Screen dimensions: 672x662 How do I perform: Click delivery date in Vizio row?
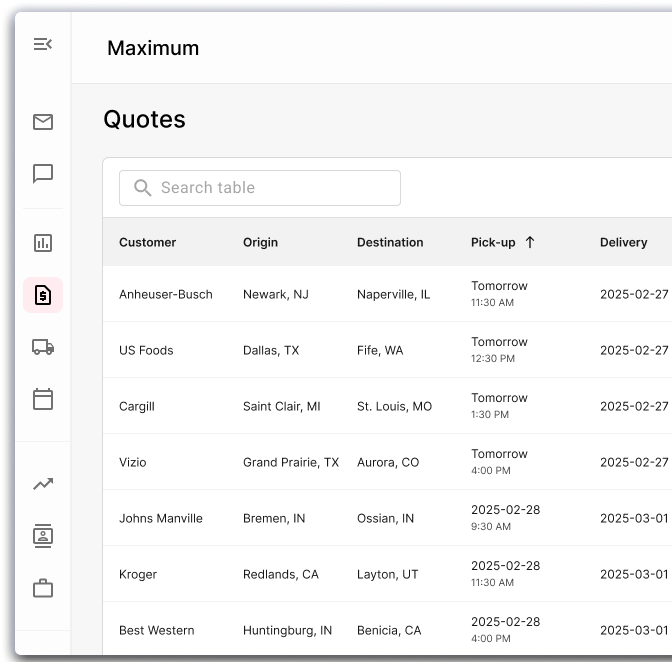[634, 462]
